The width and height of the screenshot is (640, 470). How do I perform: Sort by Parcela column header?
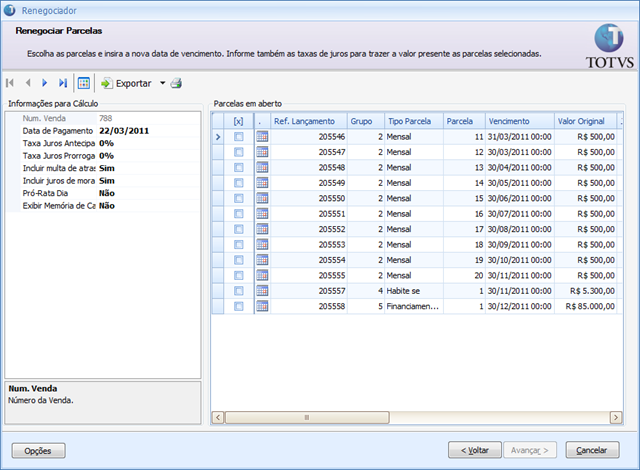pos(464,121)
